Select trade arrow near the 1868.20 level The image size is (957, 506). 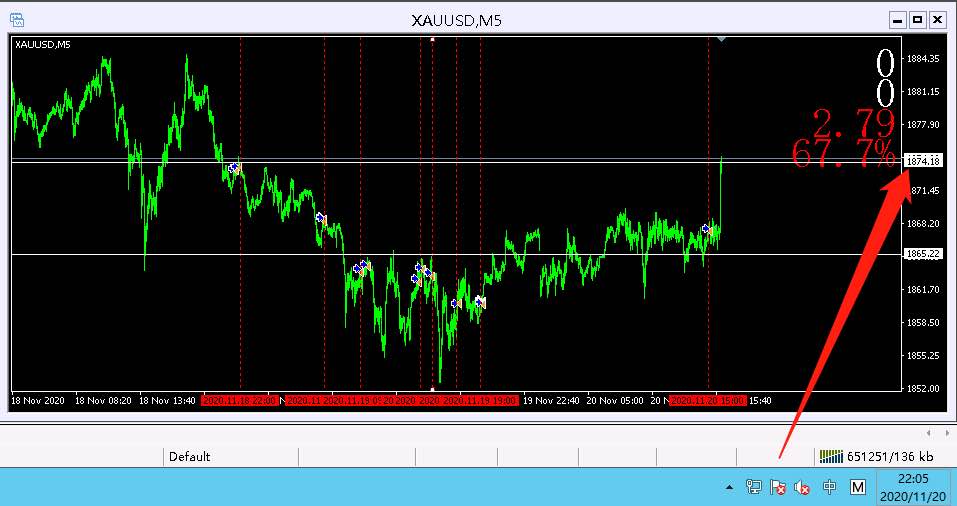(321, 218)
